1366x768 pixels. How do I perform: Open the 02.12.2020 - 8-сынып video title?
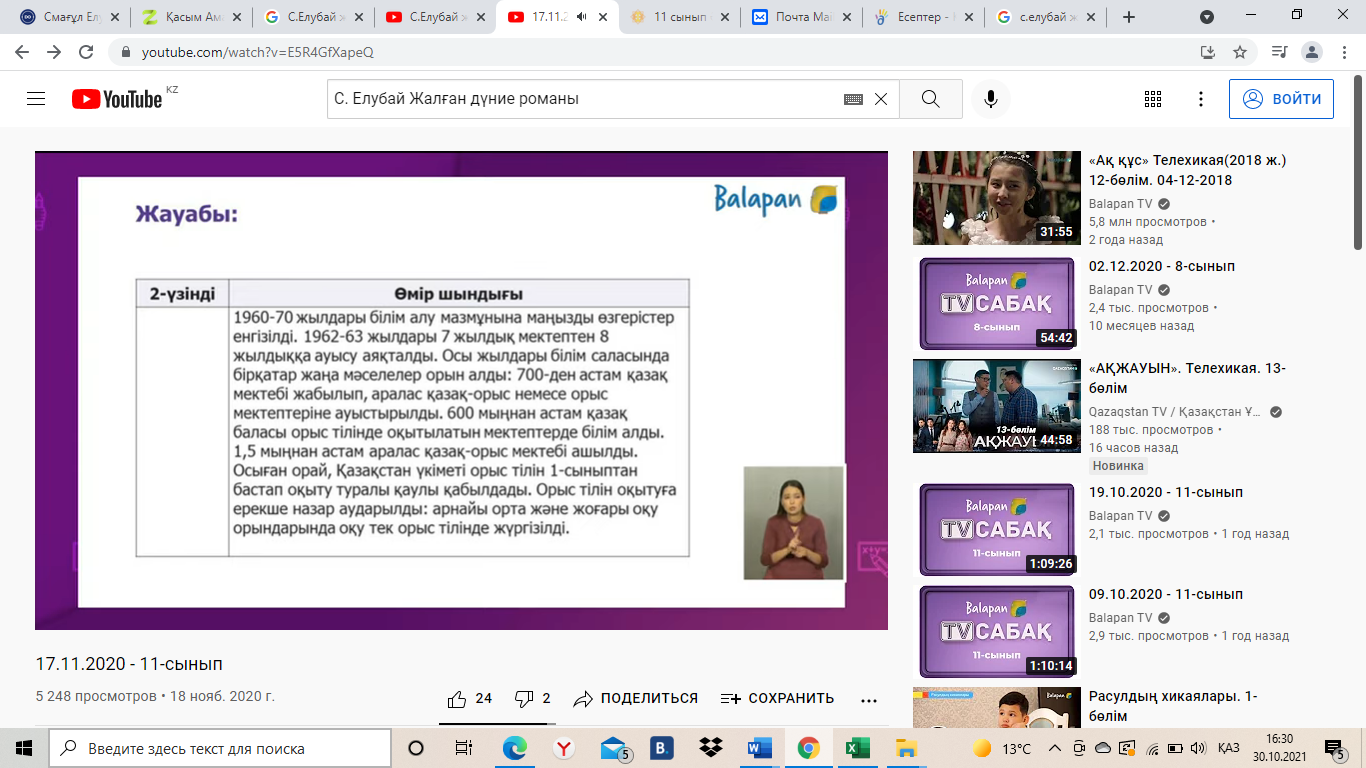[x=1162, y=267]
